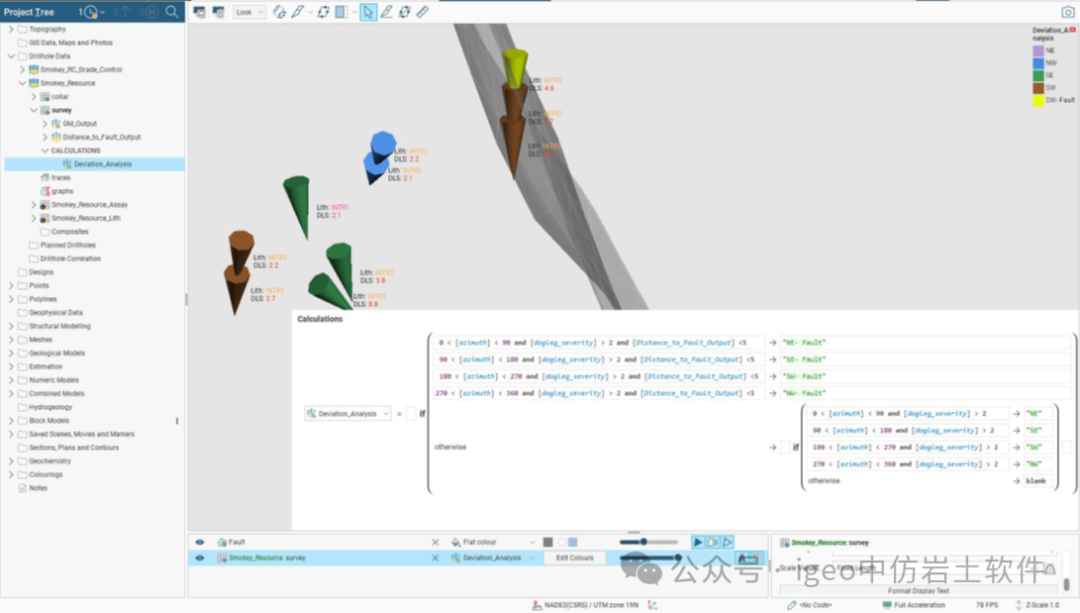The width and height of the screenshot is (1080, 613).
Task: Open the graphs item icon in tree
Action: click(44, 191)
